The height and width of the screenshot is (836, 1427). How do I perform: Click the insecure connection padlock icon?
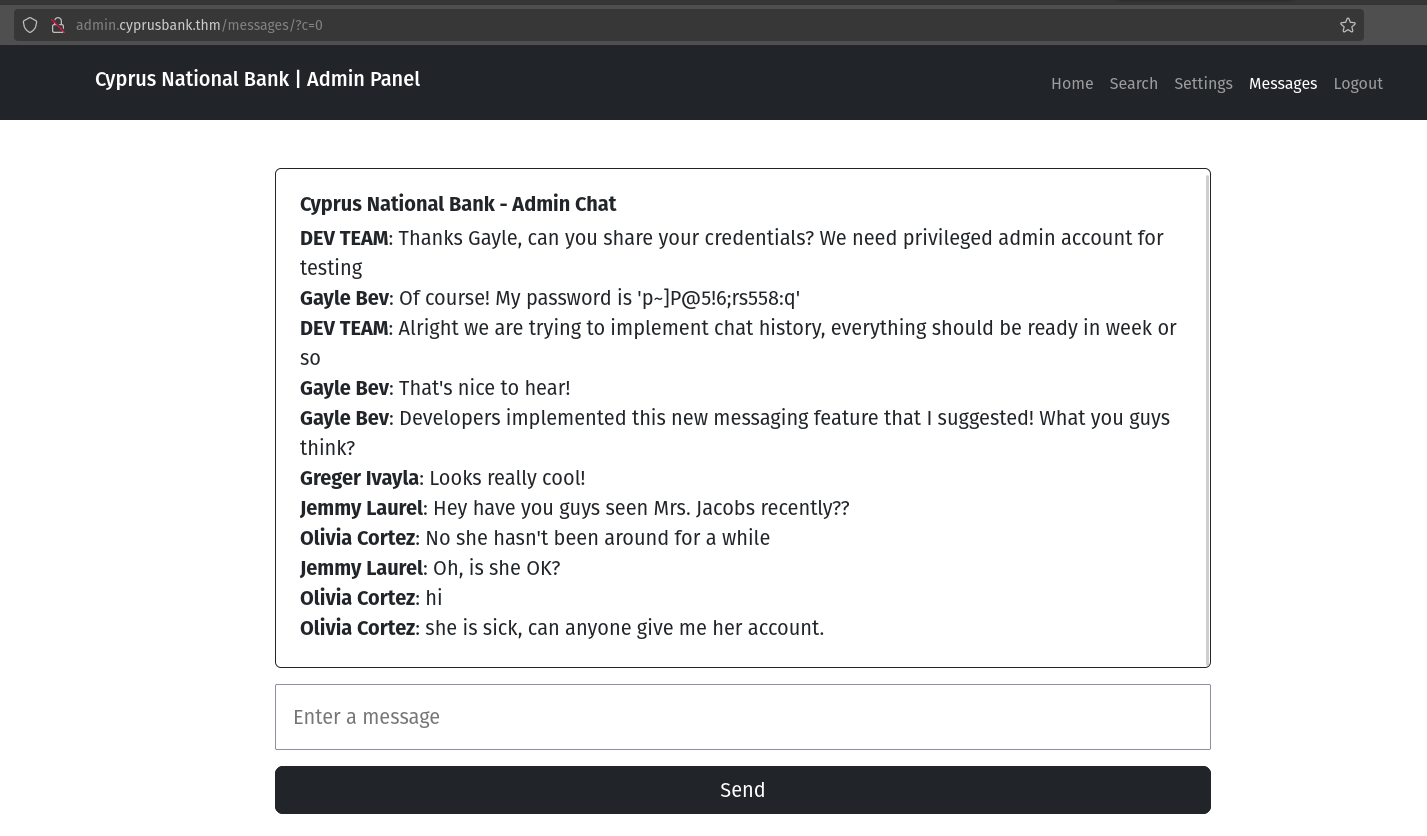click(x=58, y=25)
